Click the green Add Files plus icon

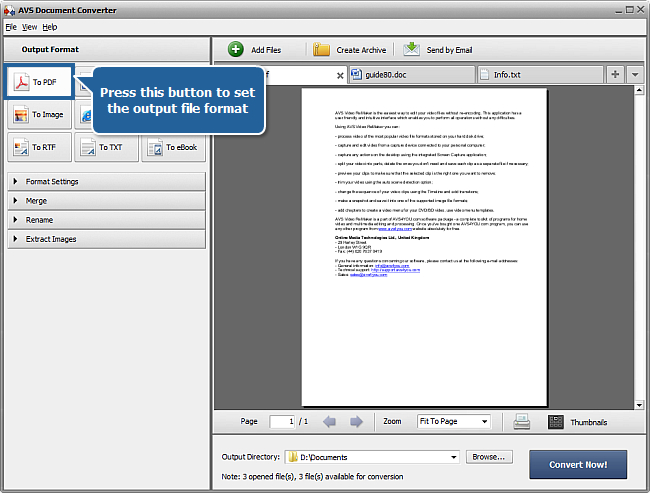(235, 49)
